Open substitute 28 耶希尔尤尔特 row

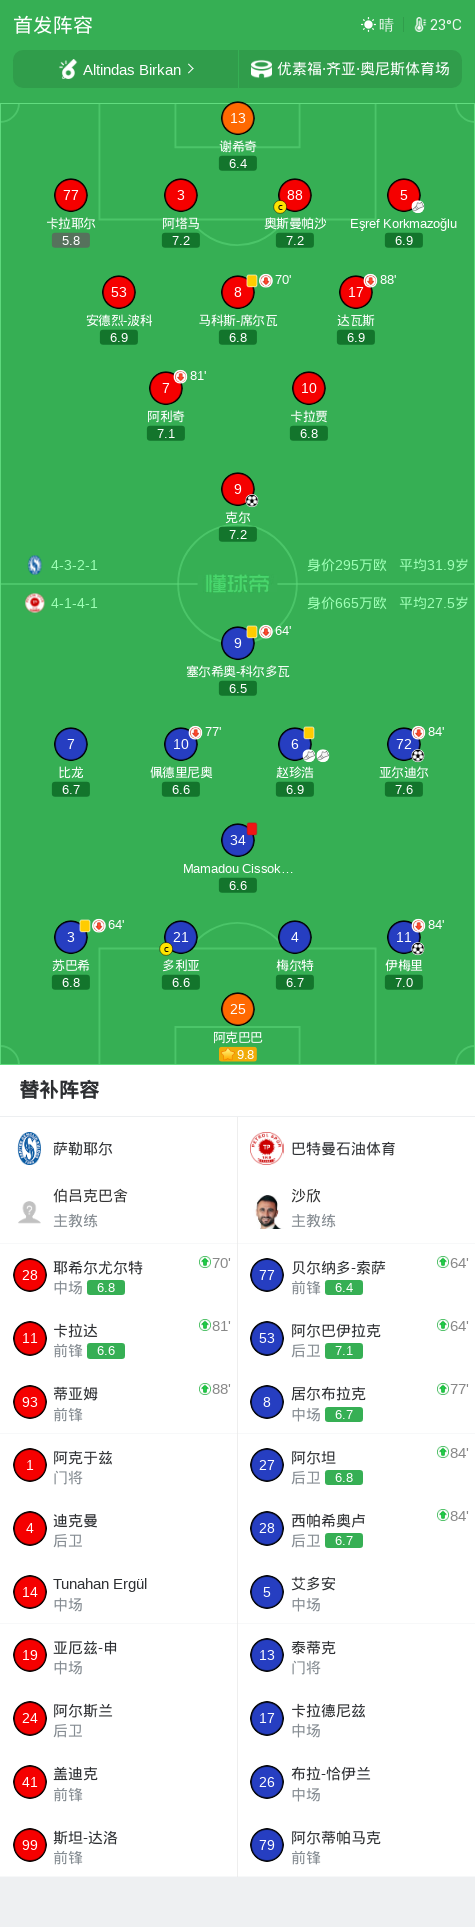pyautogui.click(x=119, y=1275)
